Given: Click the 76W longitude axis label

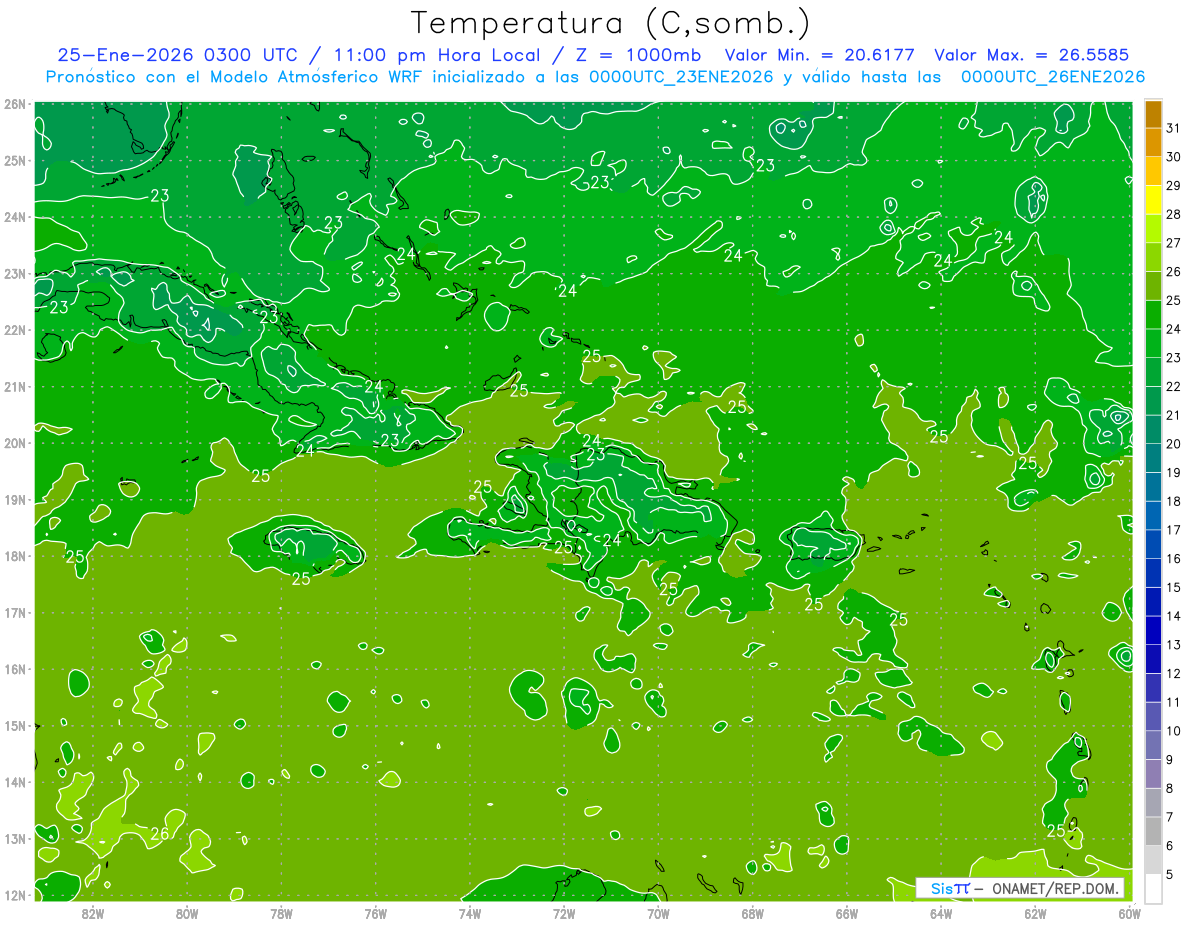Looking at the screenshot, I should pos(376,913).
